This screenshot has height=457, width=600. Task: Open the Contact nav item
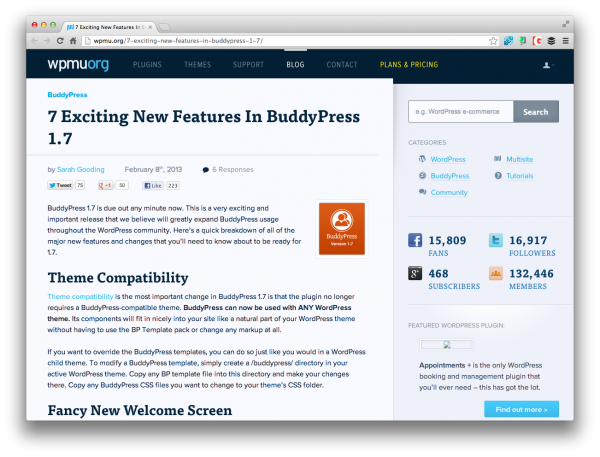pos(342,65)
